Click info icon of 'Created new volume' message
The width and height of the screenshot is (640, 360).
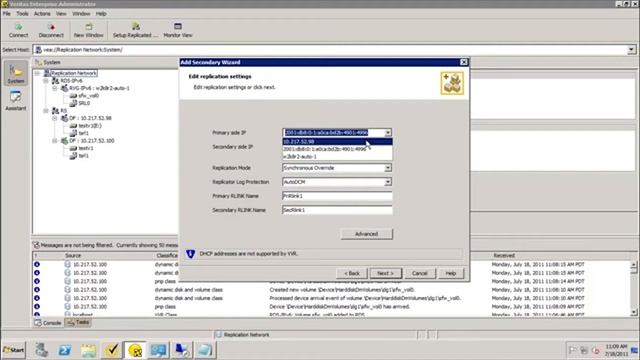point(37,290)
